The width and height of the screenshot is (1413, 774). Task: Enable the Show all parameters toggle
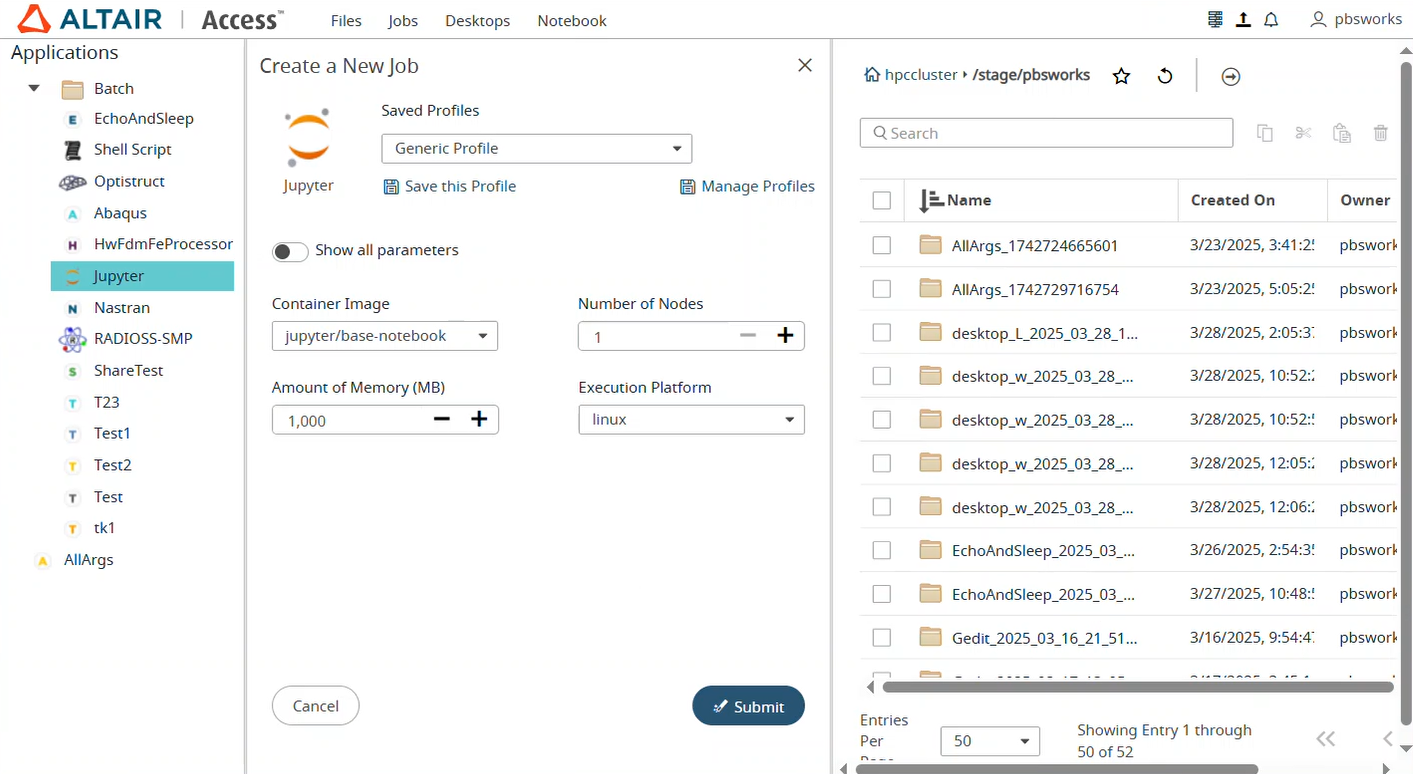pyautogui.click(x=290, y=251)
